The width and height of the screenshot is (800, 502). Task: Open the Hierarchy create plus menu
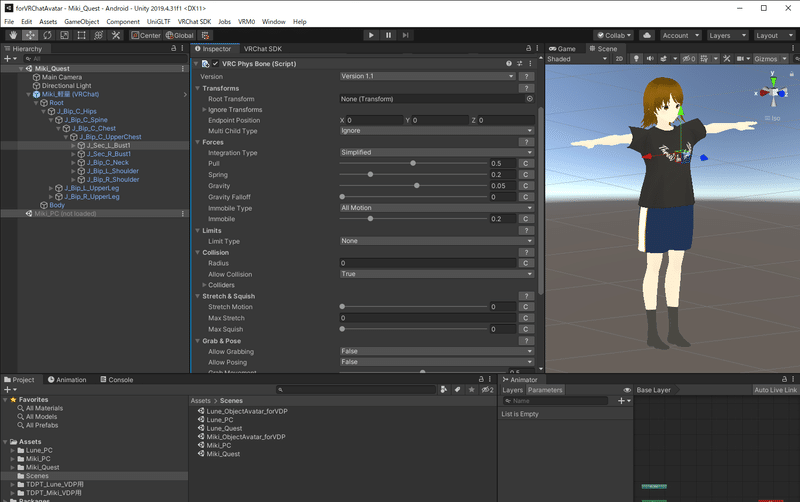10,59
